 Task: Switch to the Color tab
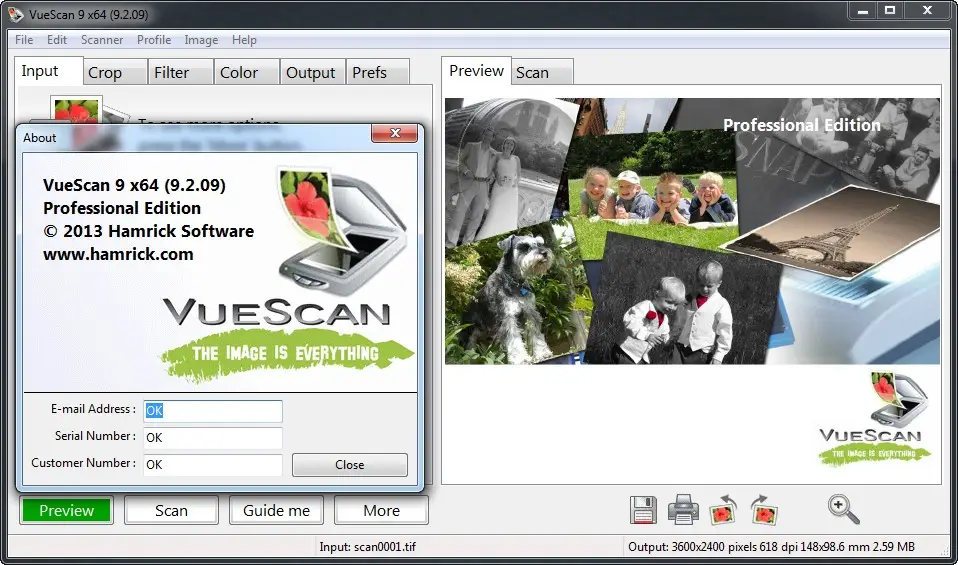click(x=247, y=72)
